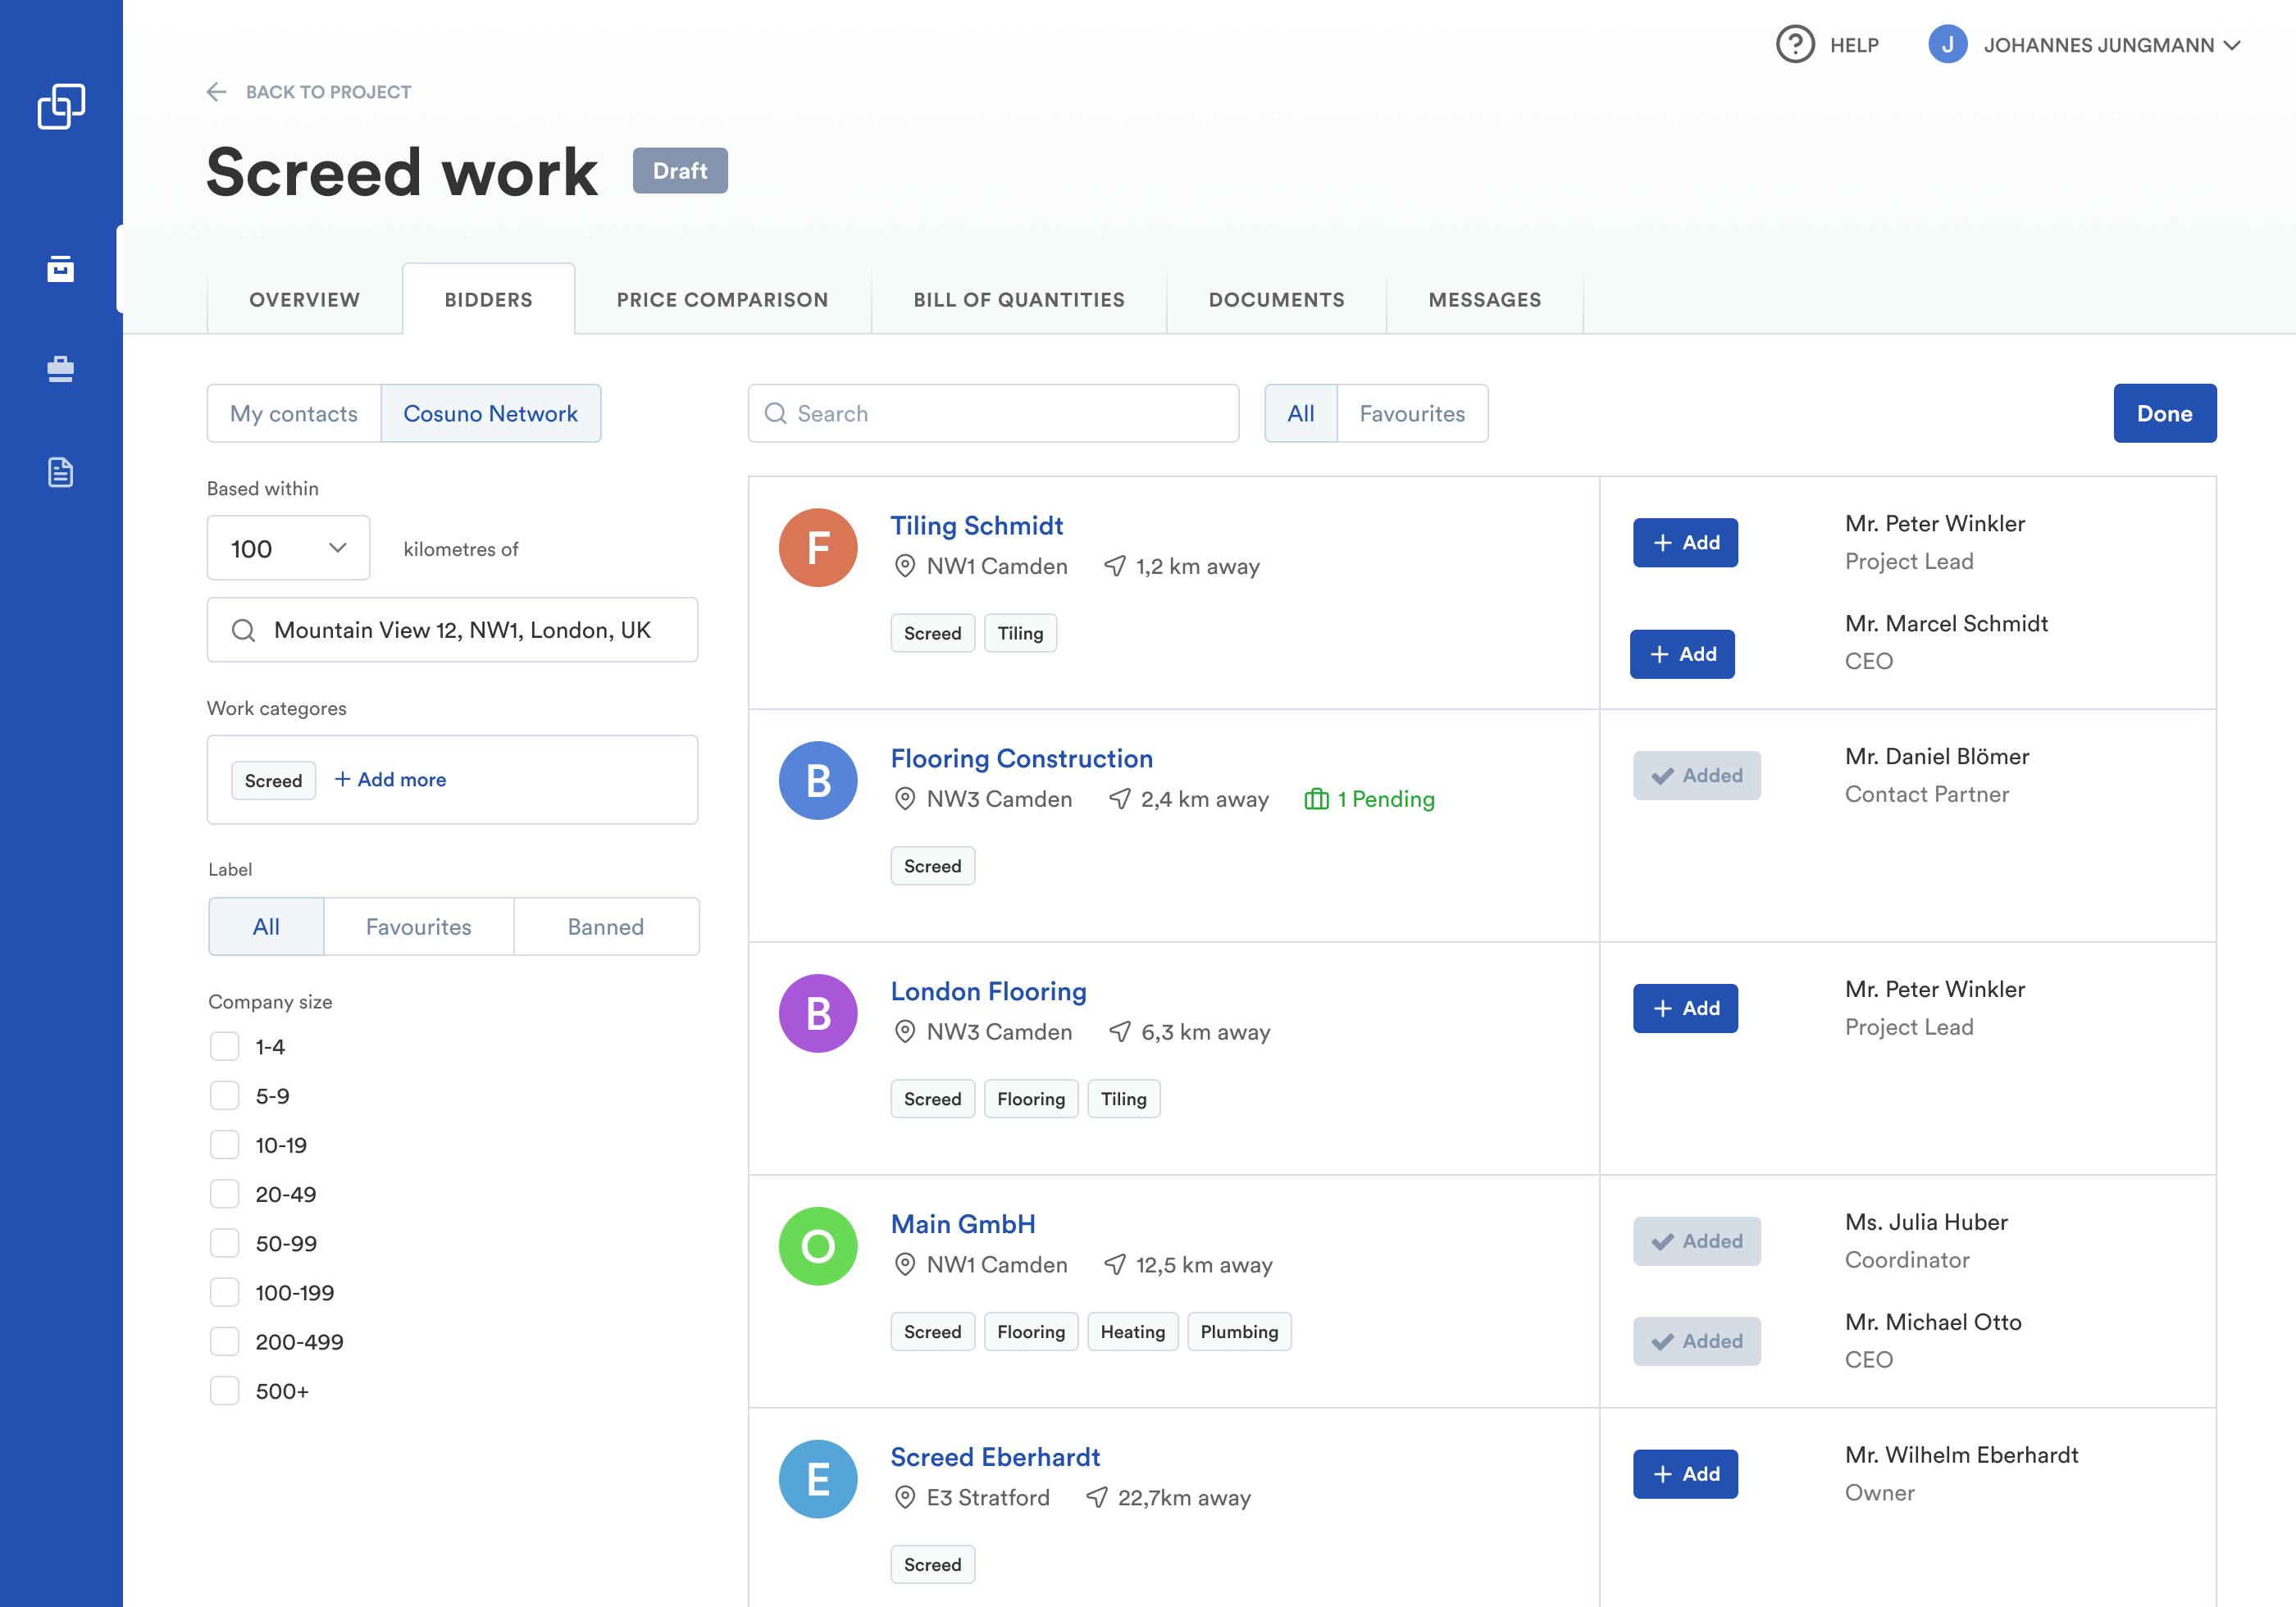Select the briefcase icon in the sidebar
The width and height of the screenshot is (2296, 1607).
(x=61, y=369)
